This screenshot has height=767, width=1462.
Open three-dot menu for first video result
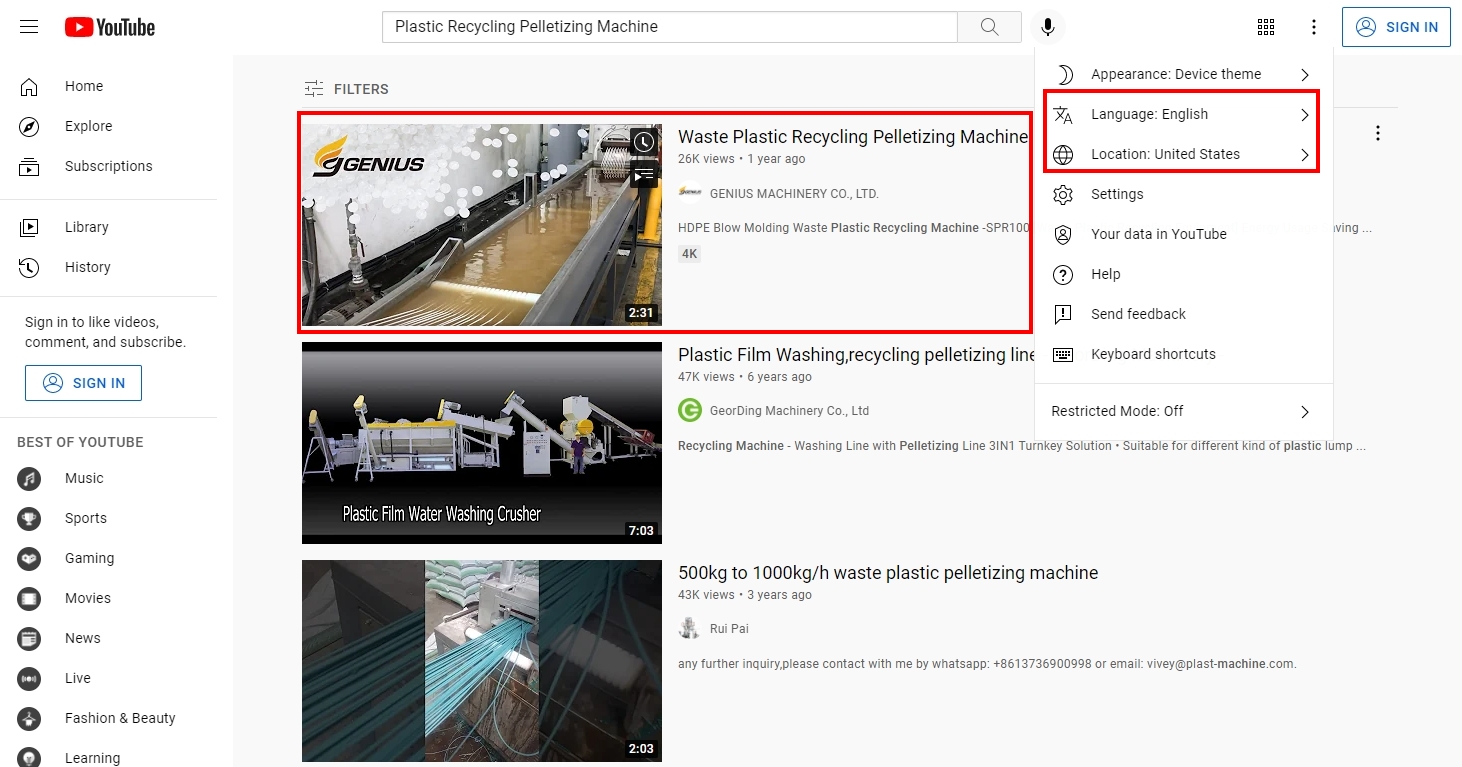tap(1378, 133)
